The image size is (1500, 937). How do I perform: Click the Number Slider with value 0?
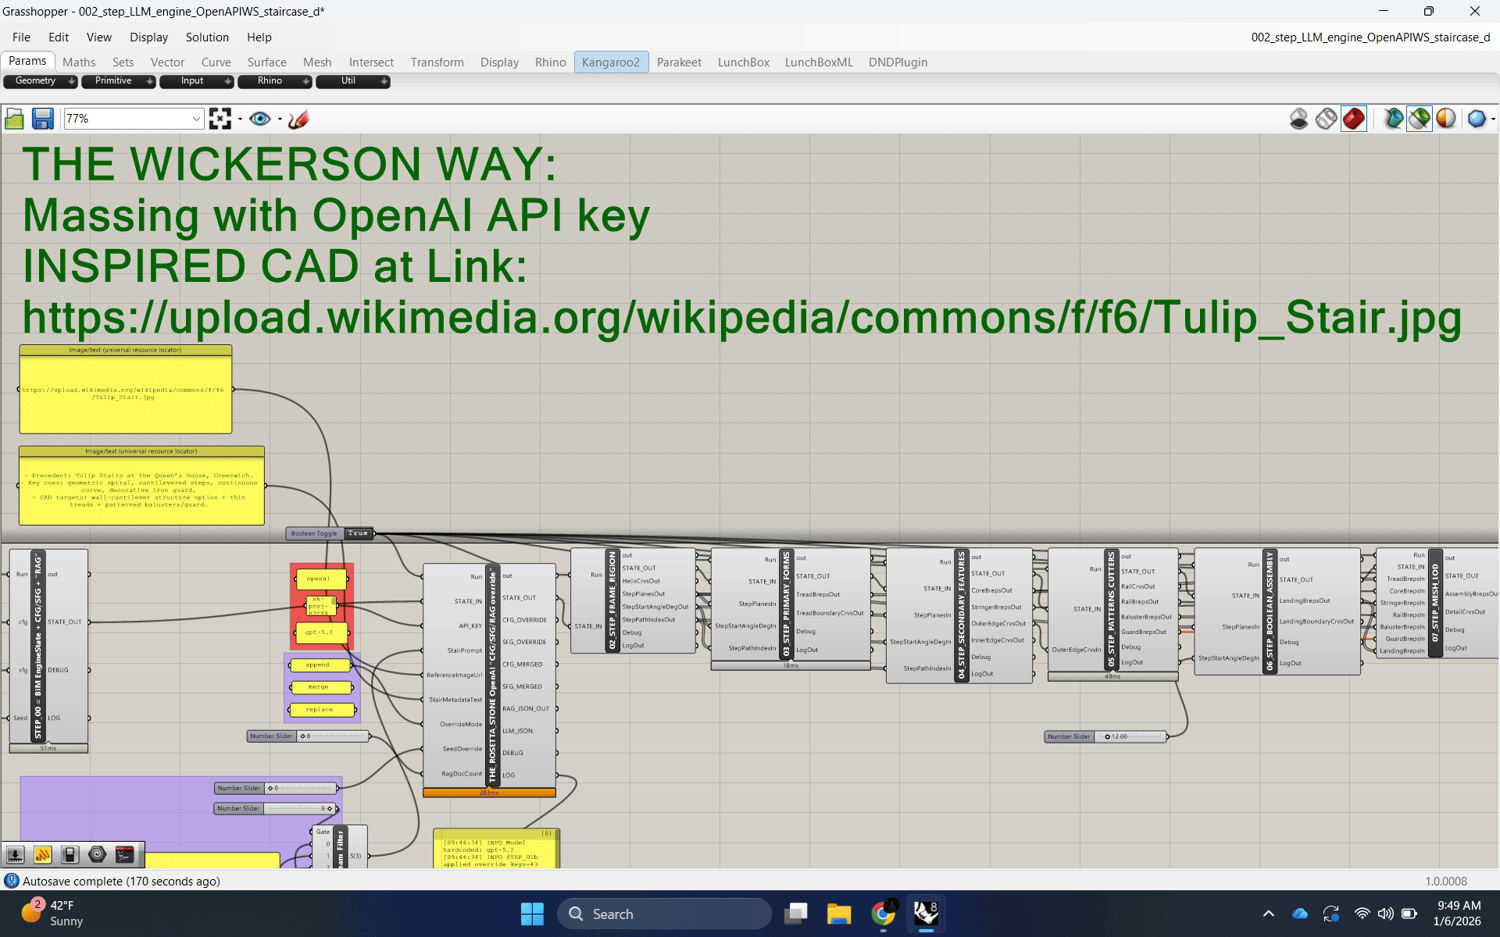pyautogui.click(x=277, y=788)
